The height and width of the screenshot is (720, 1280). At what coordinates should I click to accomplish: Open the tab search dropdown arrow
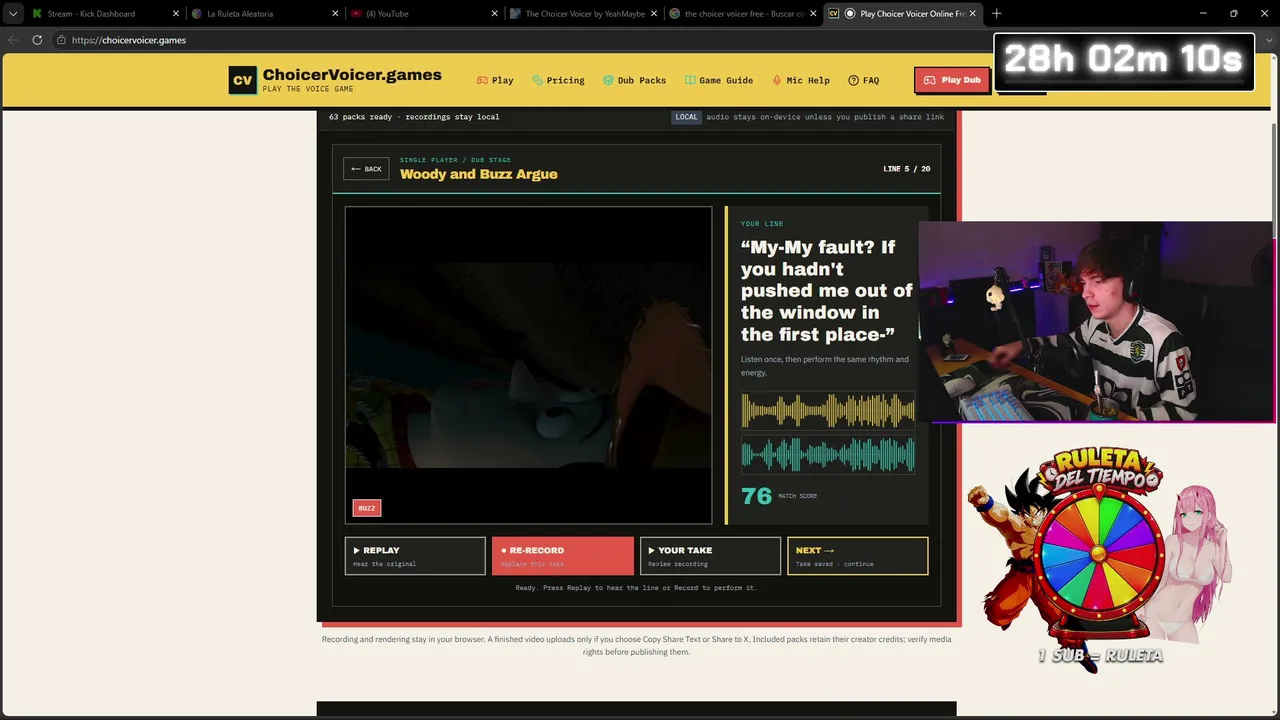(13, 14)
